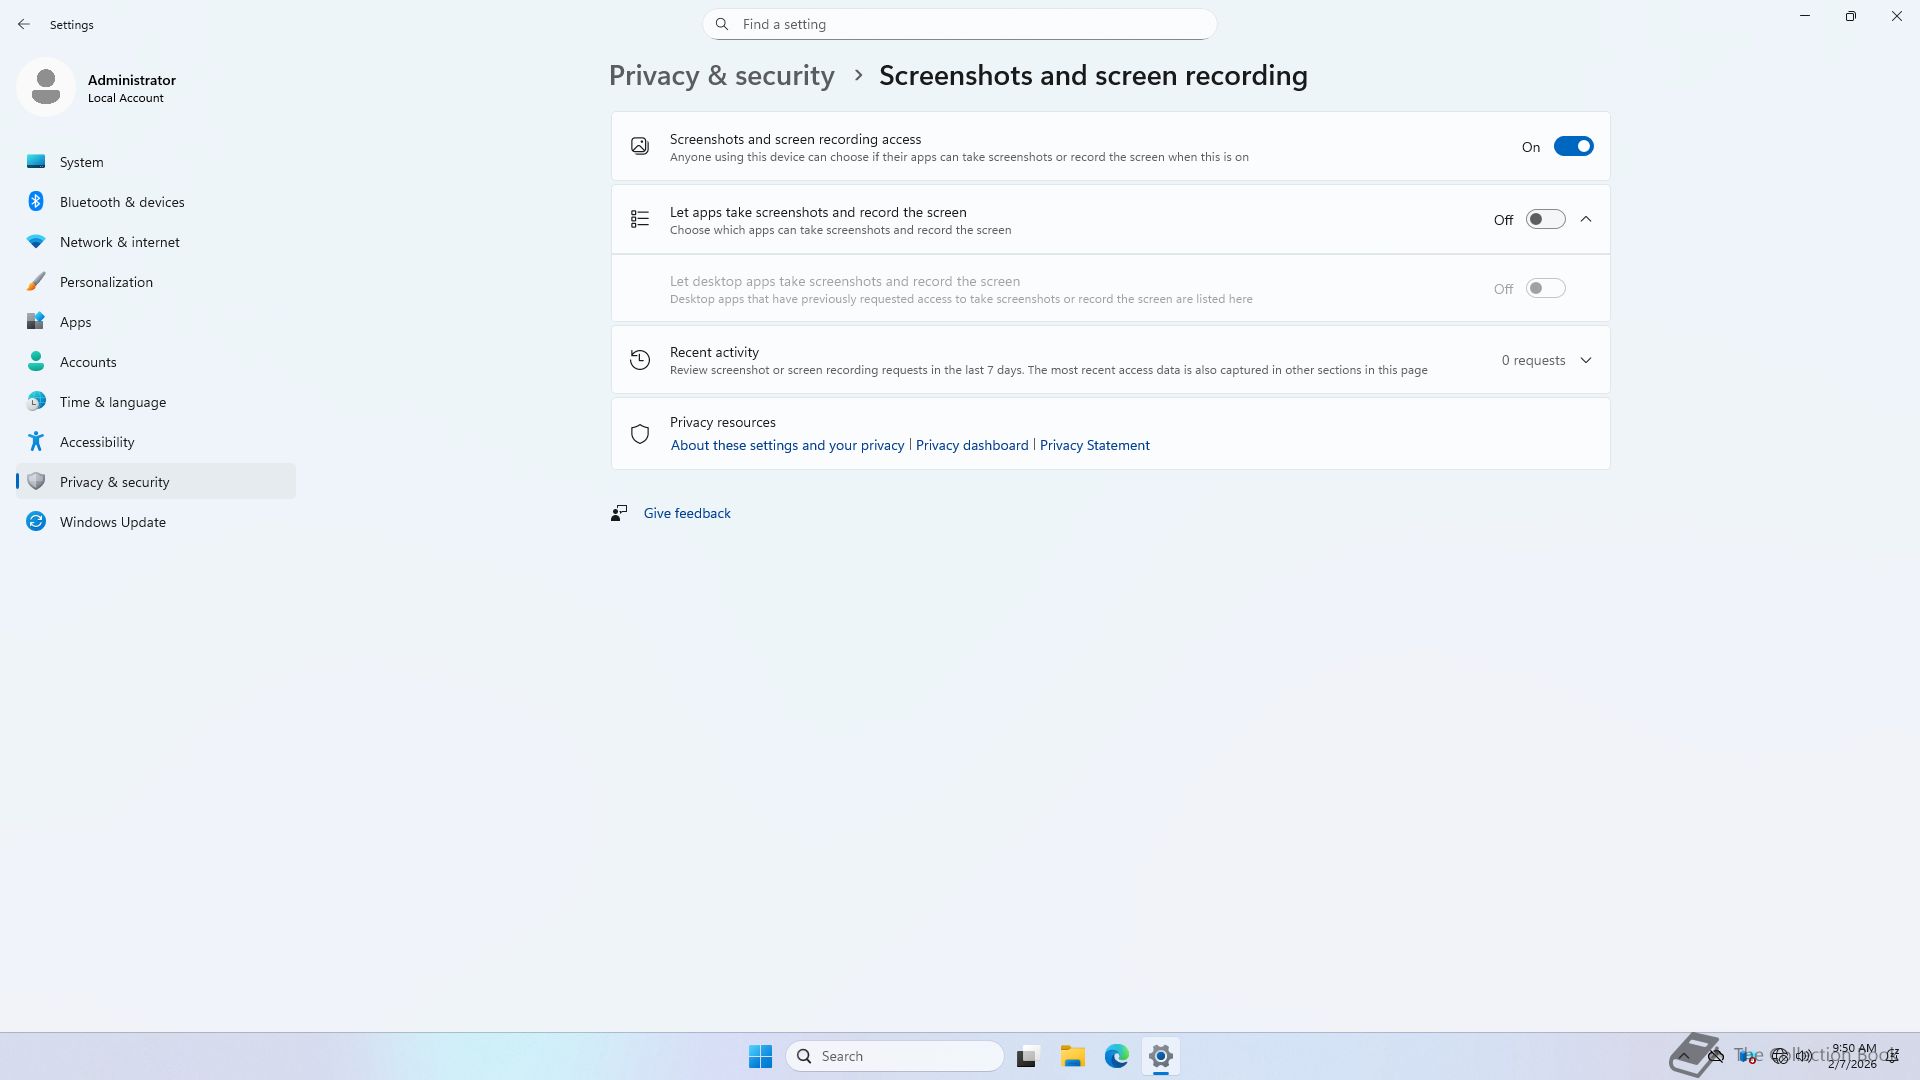The width and height of the screenshot is (1920, 1080).
Task: Click the Apps sidebar icon
Action: point(36,322)
